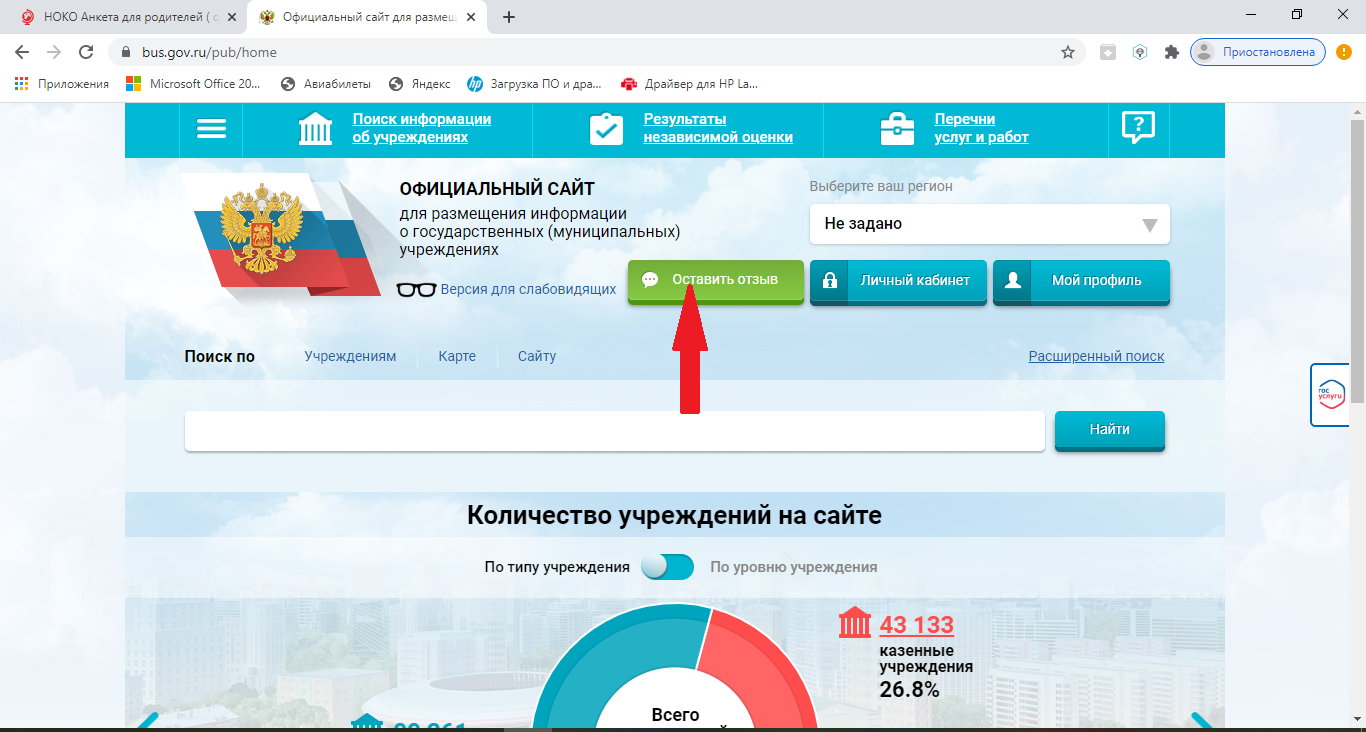Switch to the НОКО Анкета для родителей tab
This screenshot has width=1366, height=732.
click(128, 17)
